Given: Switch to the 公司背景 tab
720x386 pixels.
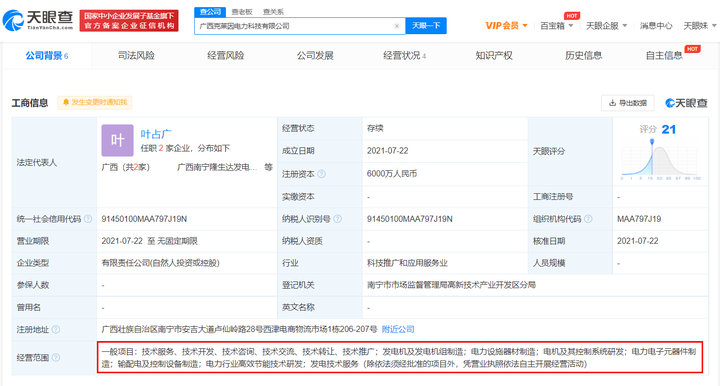Looking at the screenshot, I should 47,56.
